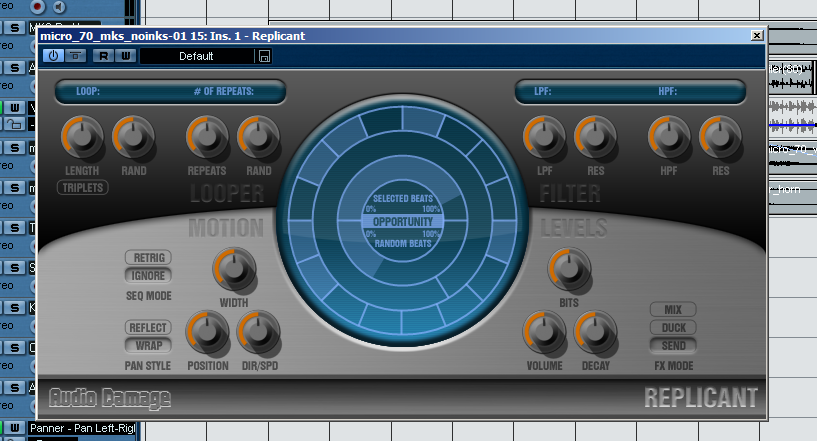This screenshot has height=441, width=817.
Task: Adjust the HPF cutoff knob
Action: (x=669, y=137)
